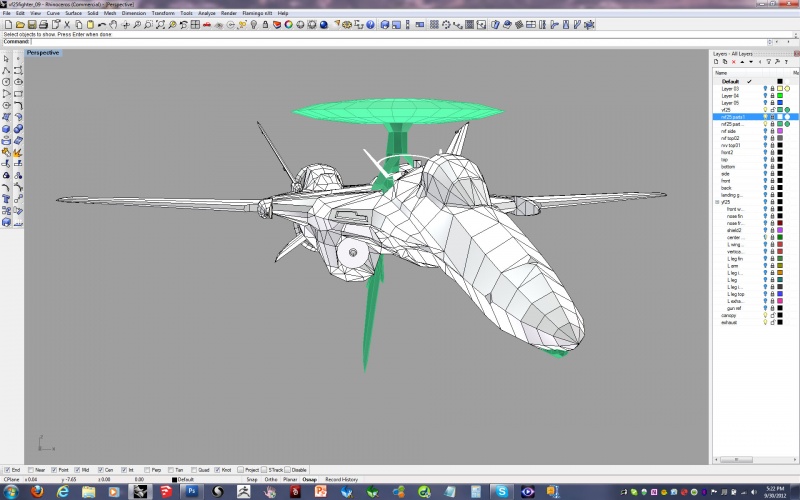Toggle lock icon of exhaust layer
Screen dimensions: 800x500
[772, 322]
